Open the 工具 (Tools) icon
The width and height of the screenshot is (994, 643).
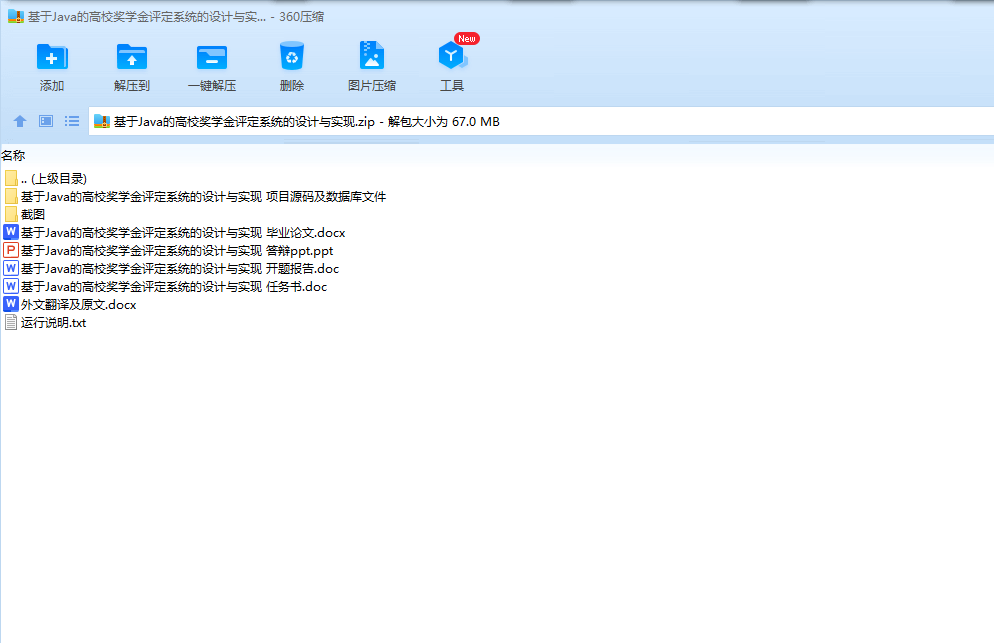[451, 56]
